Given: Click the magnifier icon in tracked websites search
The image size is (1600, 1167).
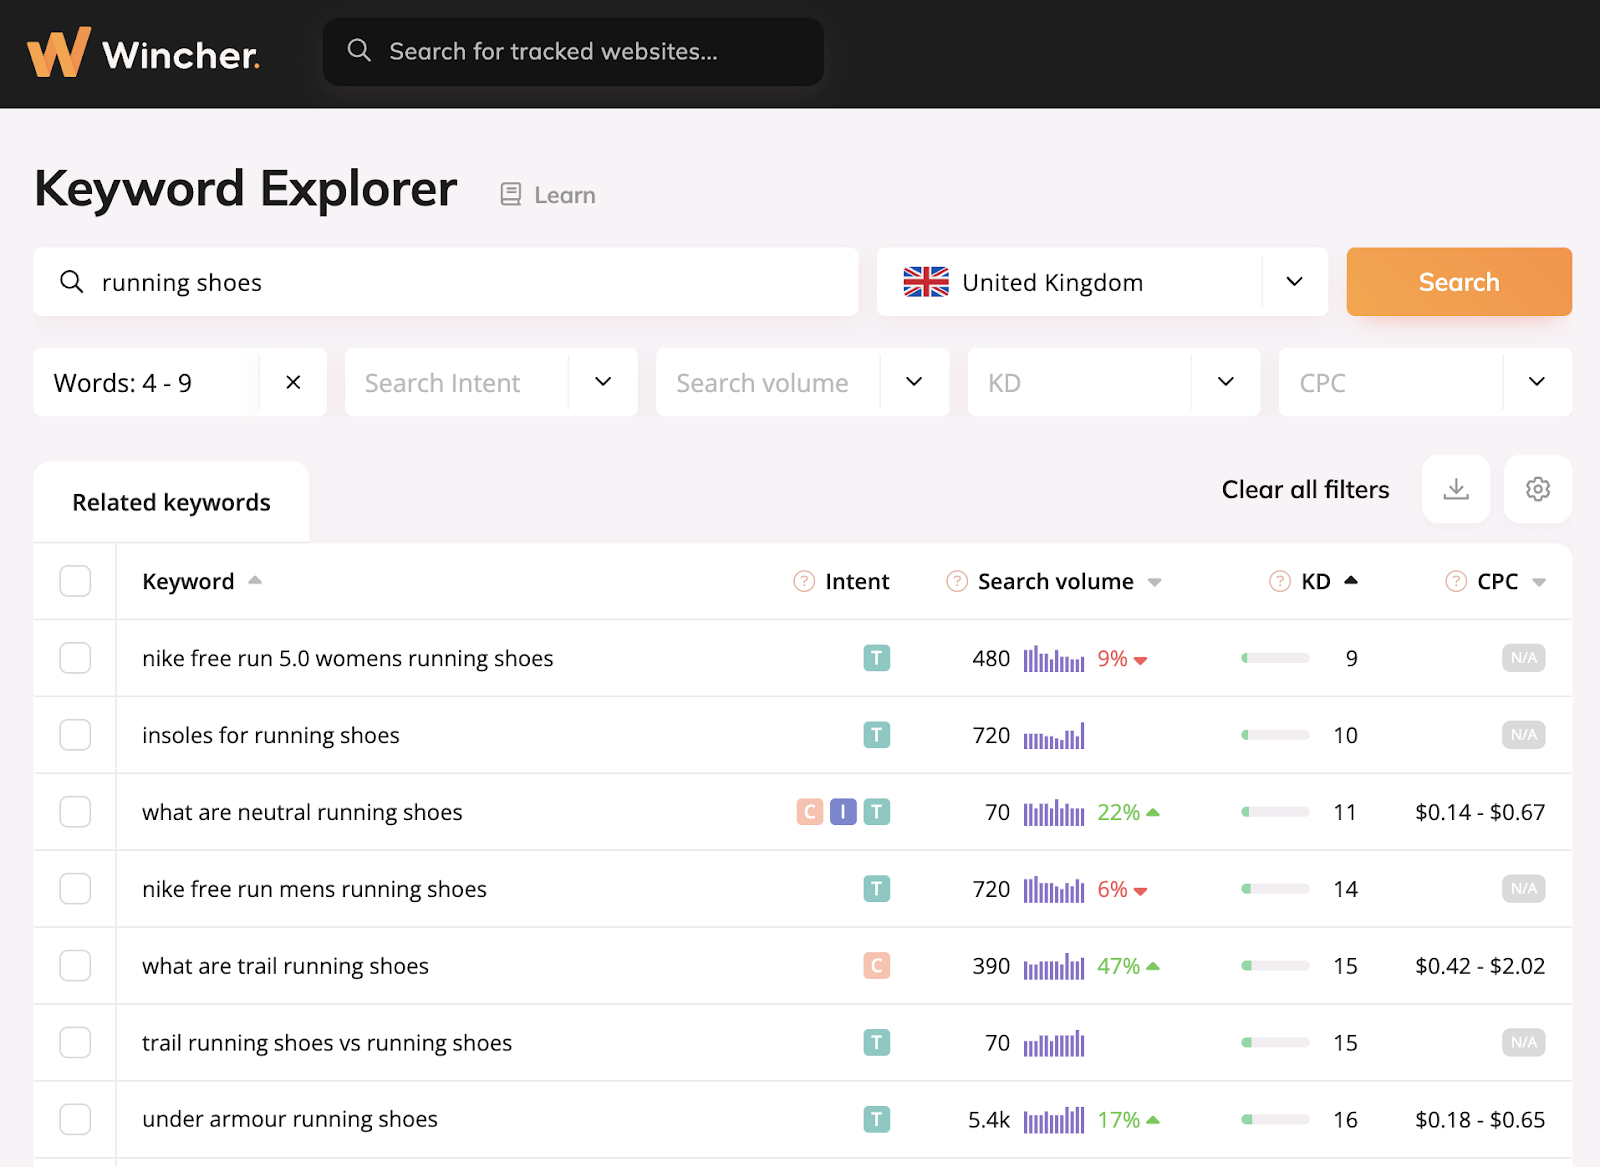Looking at the screenshot, I should 359,51.
